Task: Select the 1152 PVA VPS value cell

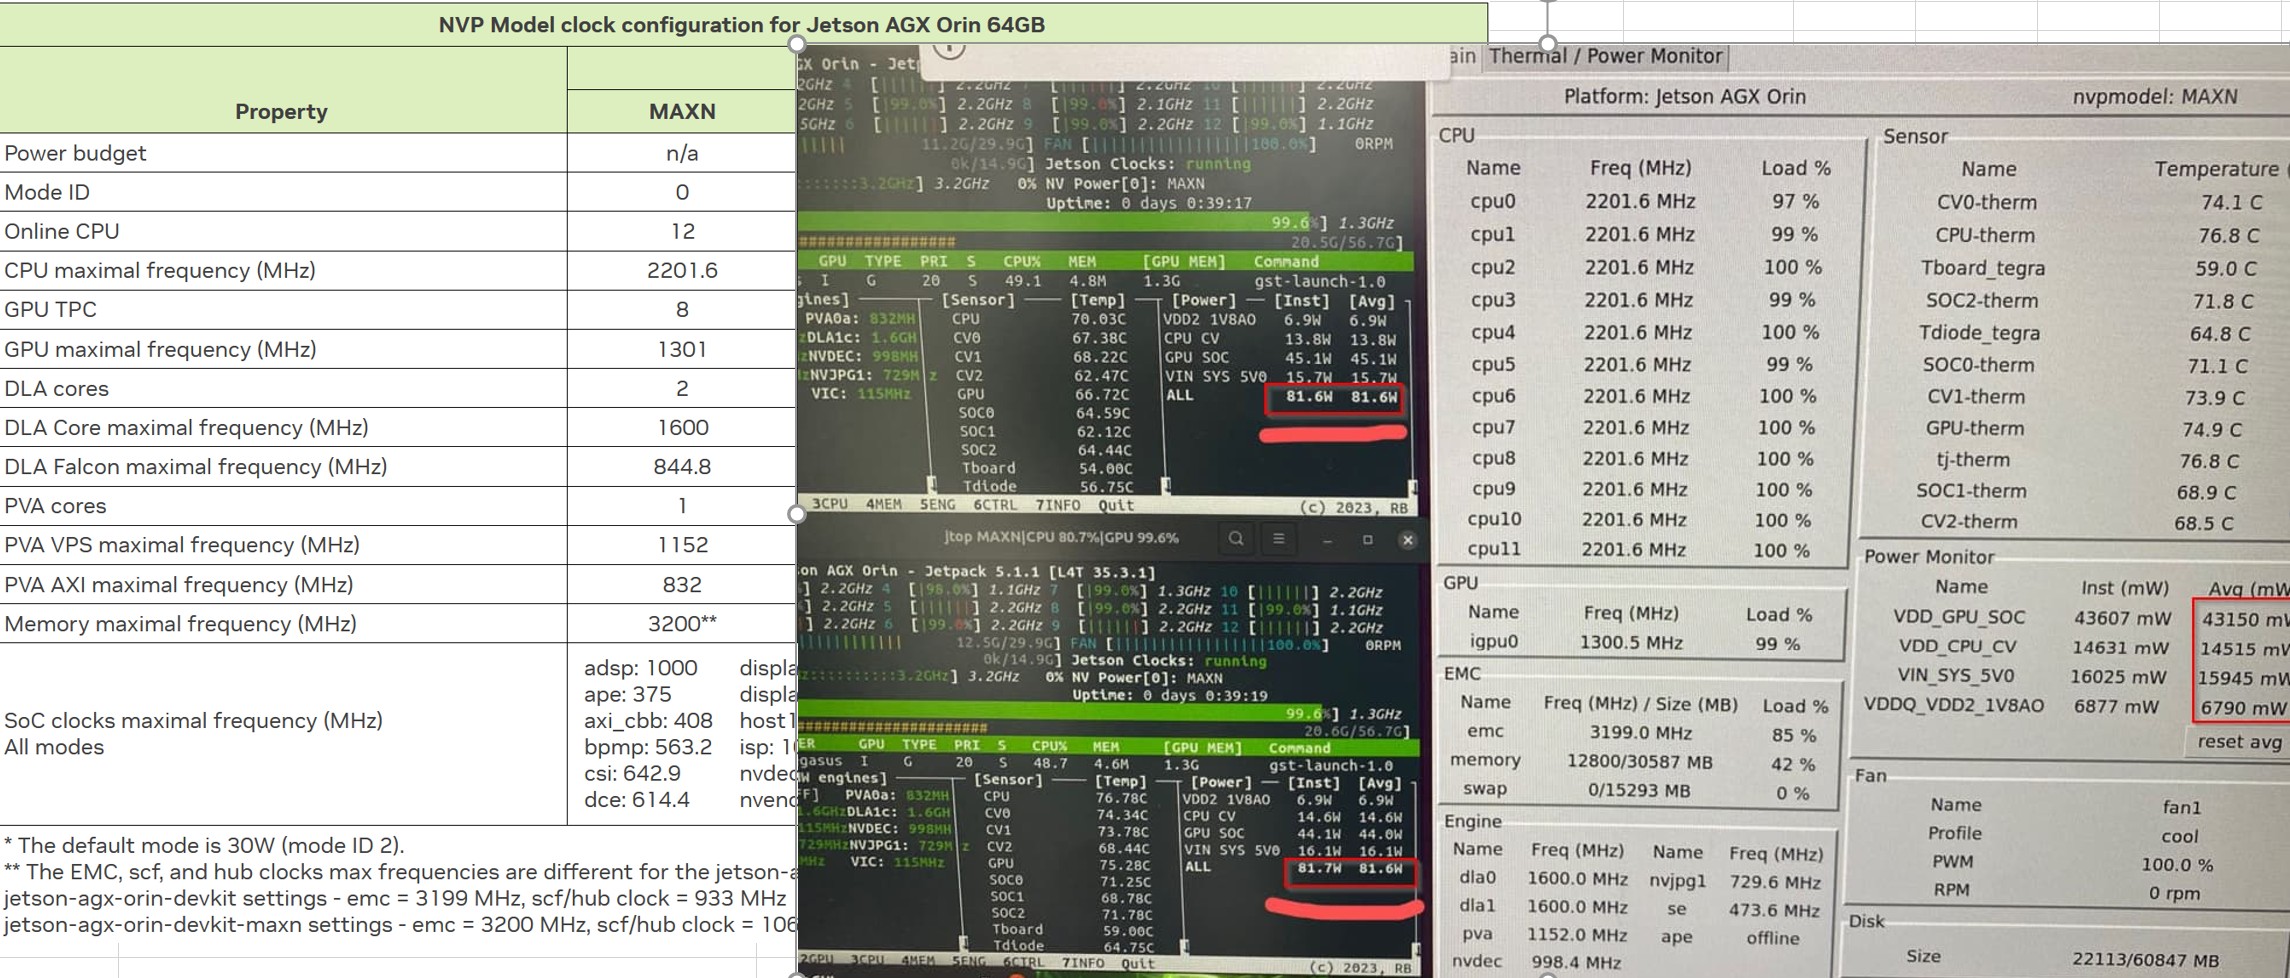Action: point(682,545)
